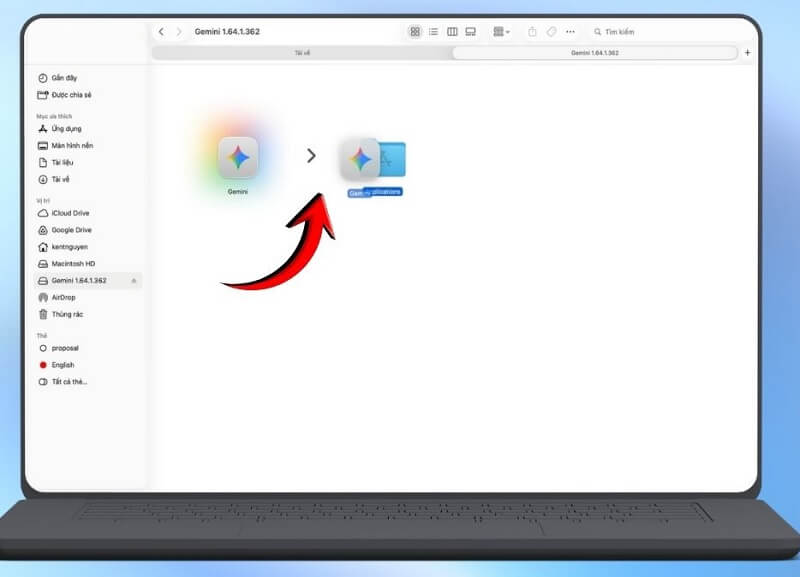Select the Gemini app icon

(x=238, y=157)
